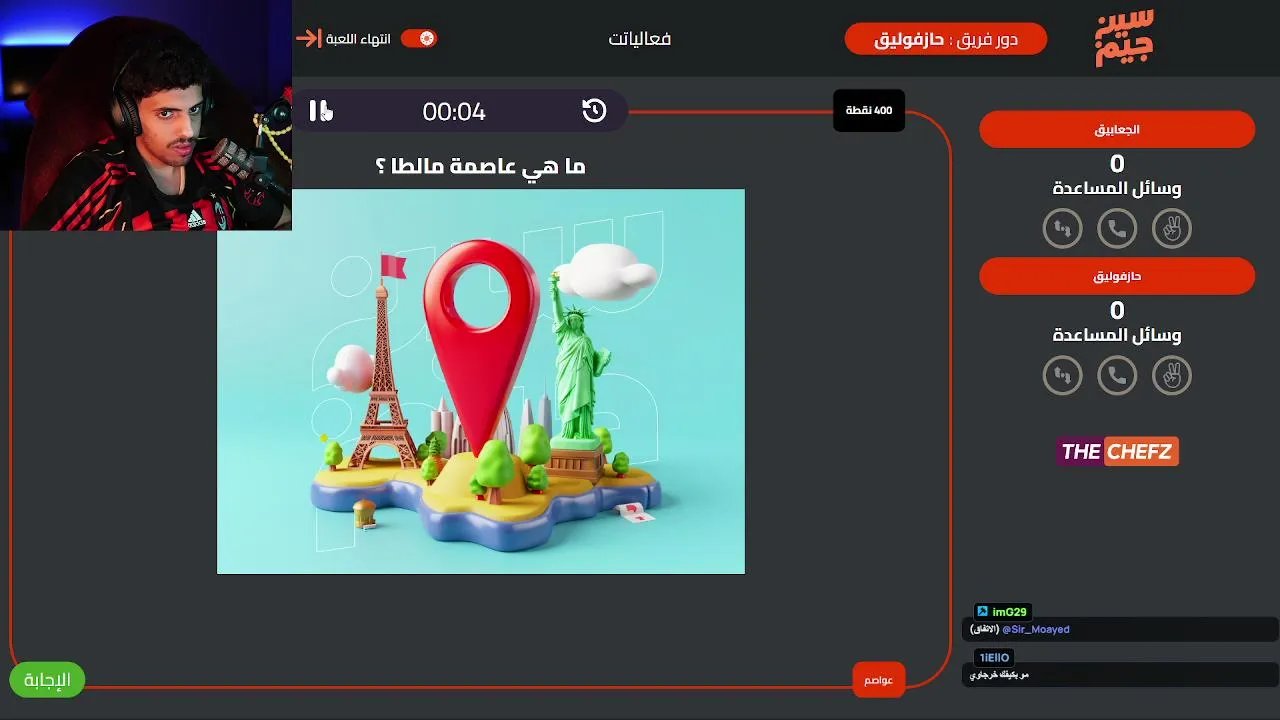Image resolution: width=1280 pixels, height=720 pixels.
Task: Click the عواصم category tag
Action: (x=878, y=680)
